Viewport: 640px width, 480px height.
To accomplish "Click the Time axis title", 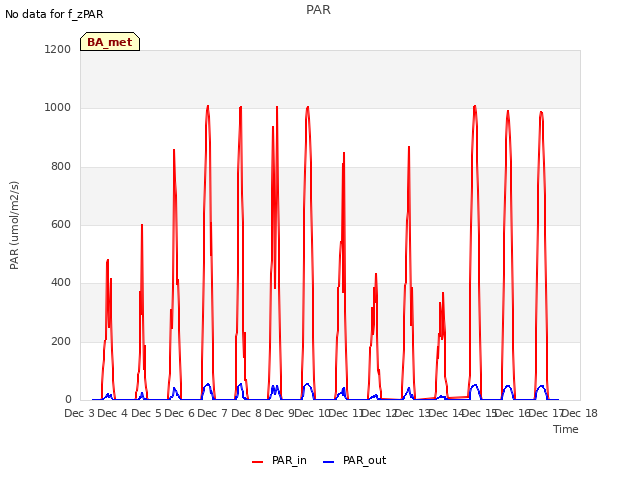I will (x=566, y=429).
